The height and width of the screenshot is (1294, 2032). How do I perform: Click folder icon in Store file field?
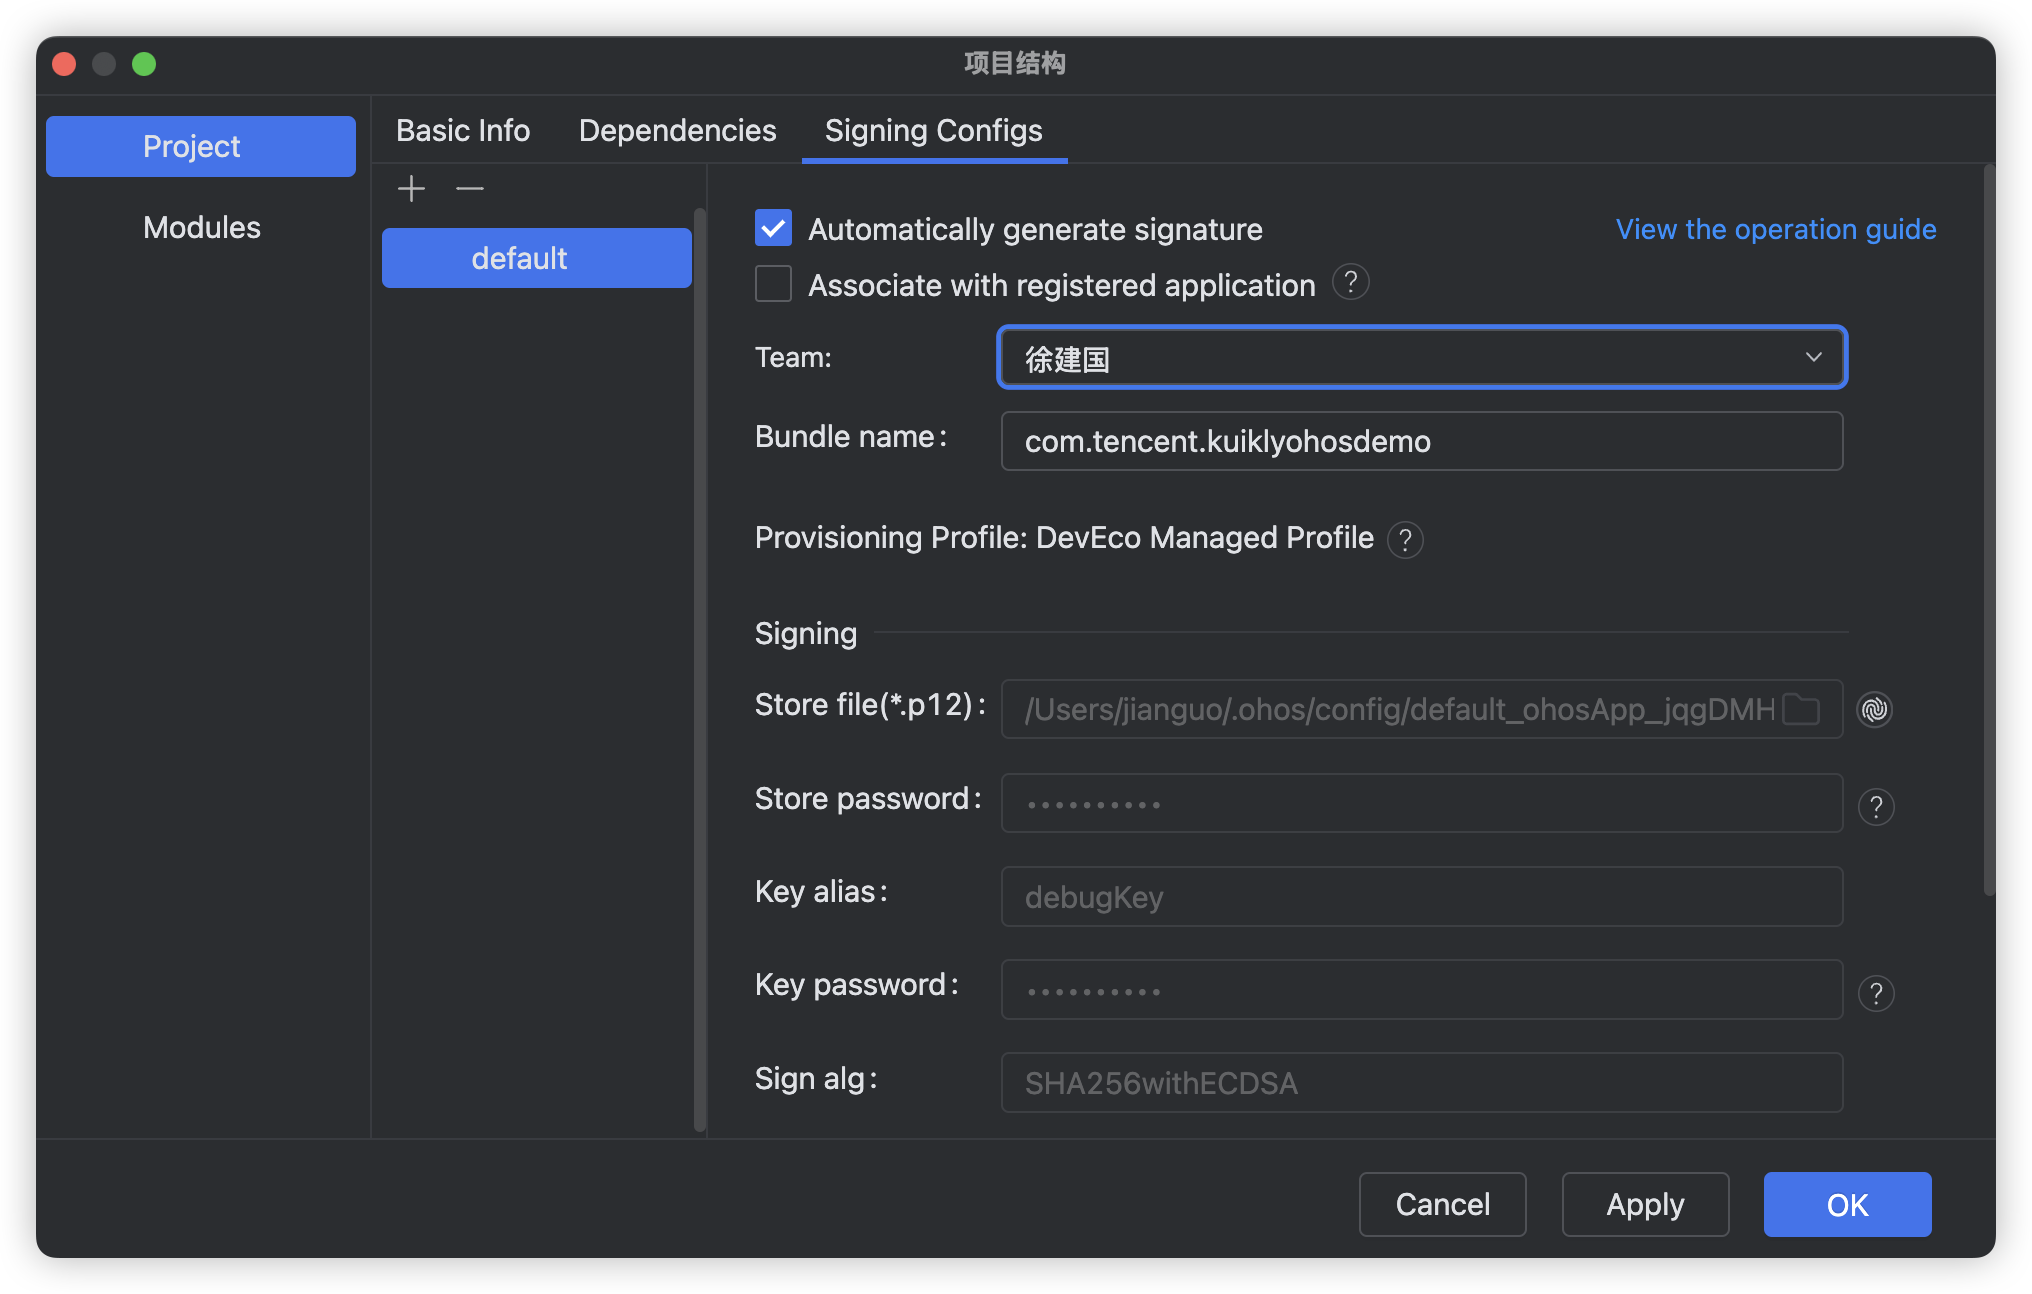coord(1801,709)
